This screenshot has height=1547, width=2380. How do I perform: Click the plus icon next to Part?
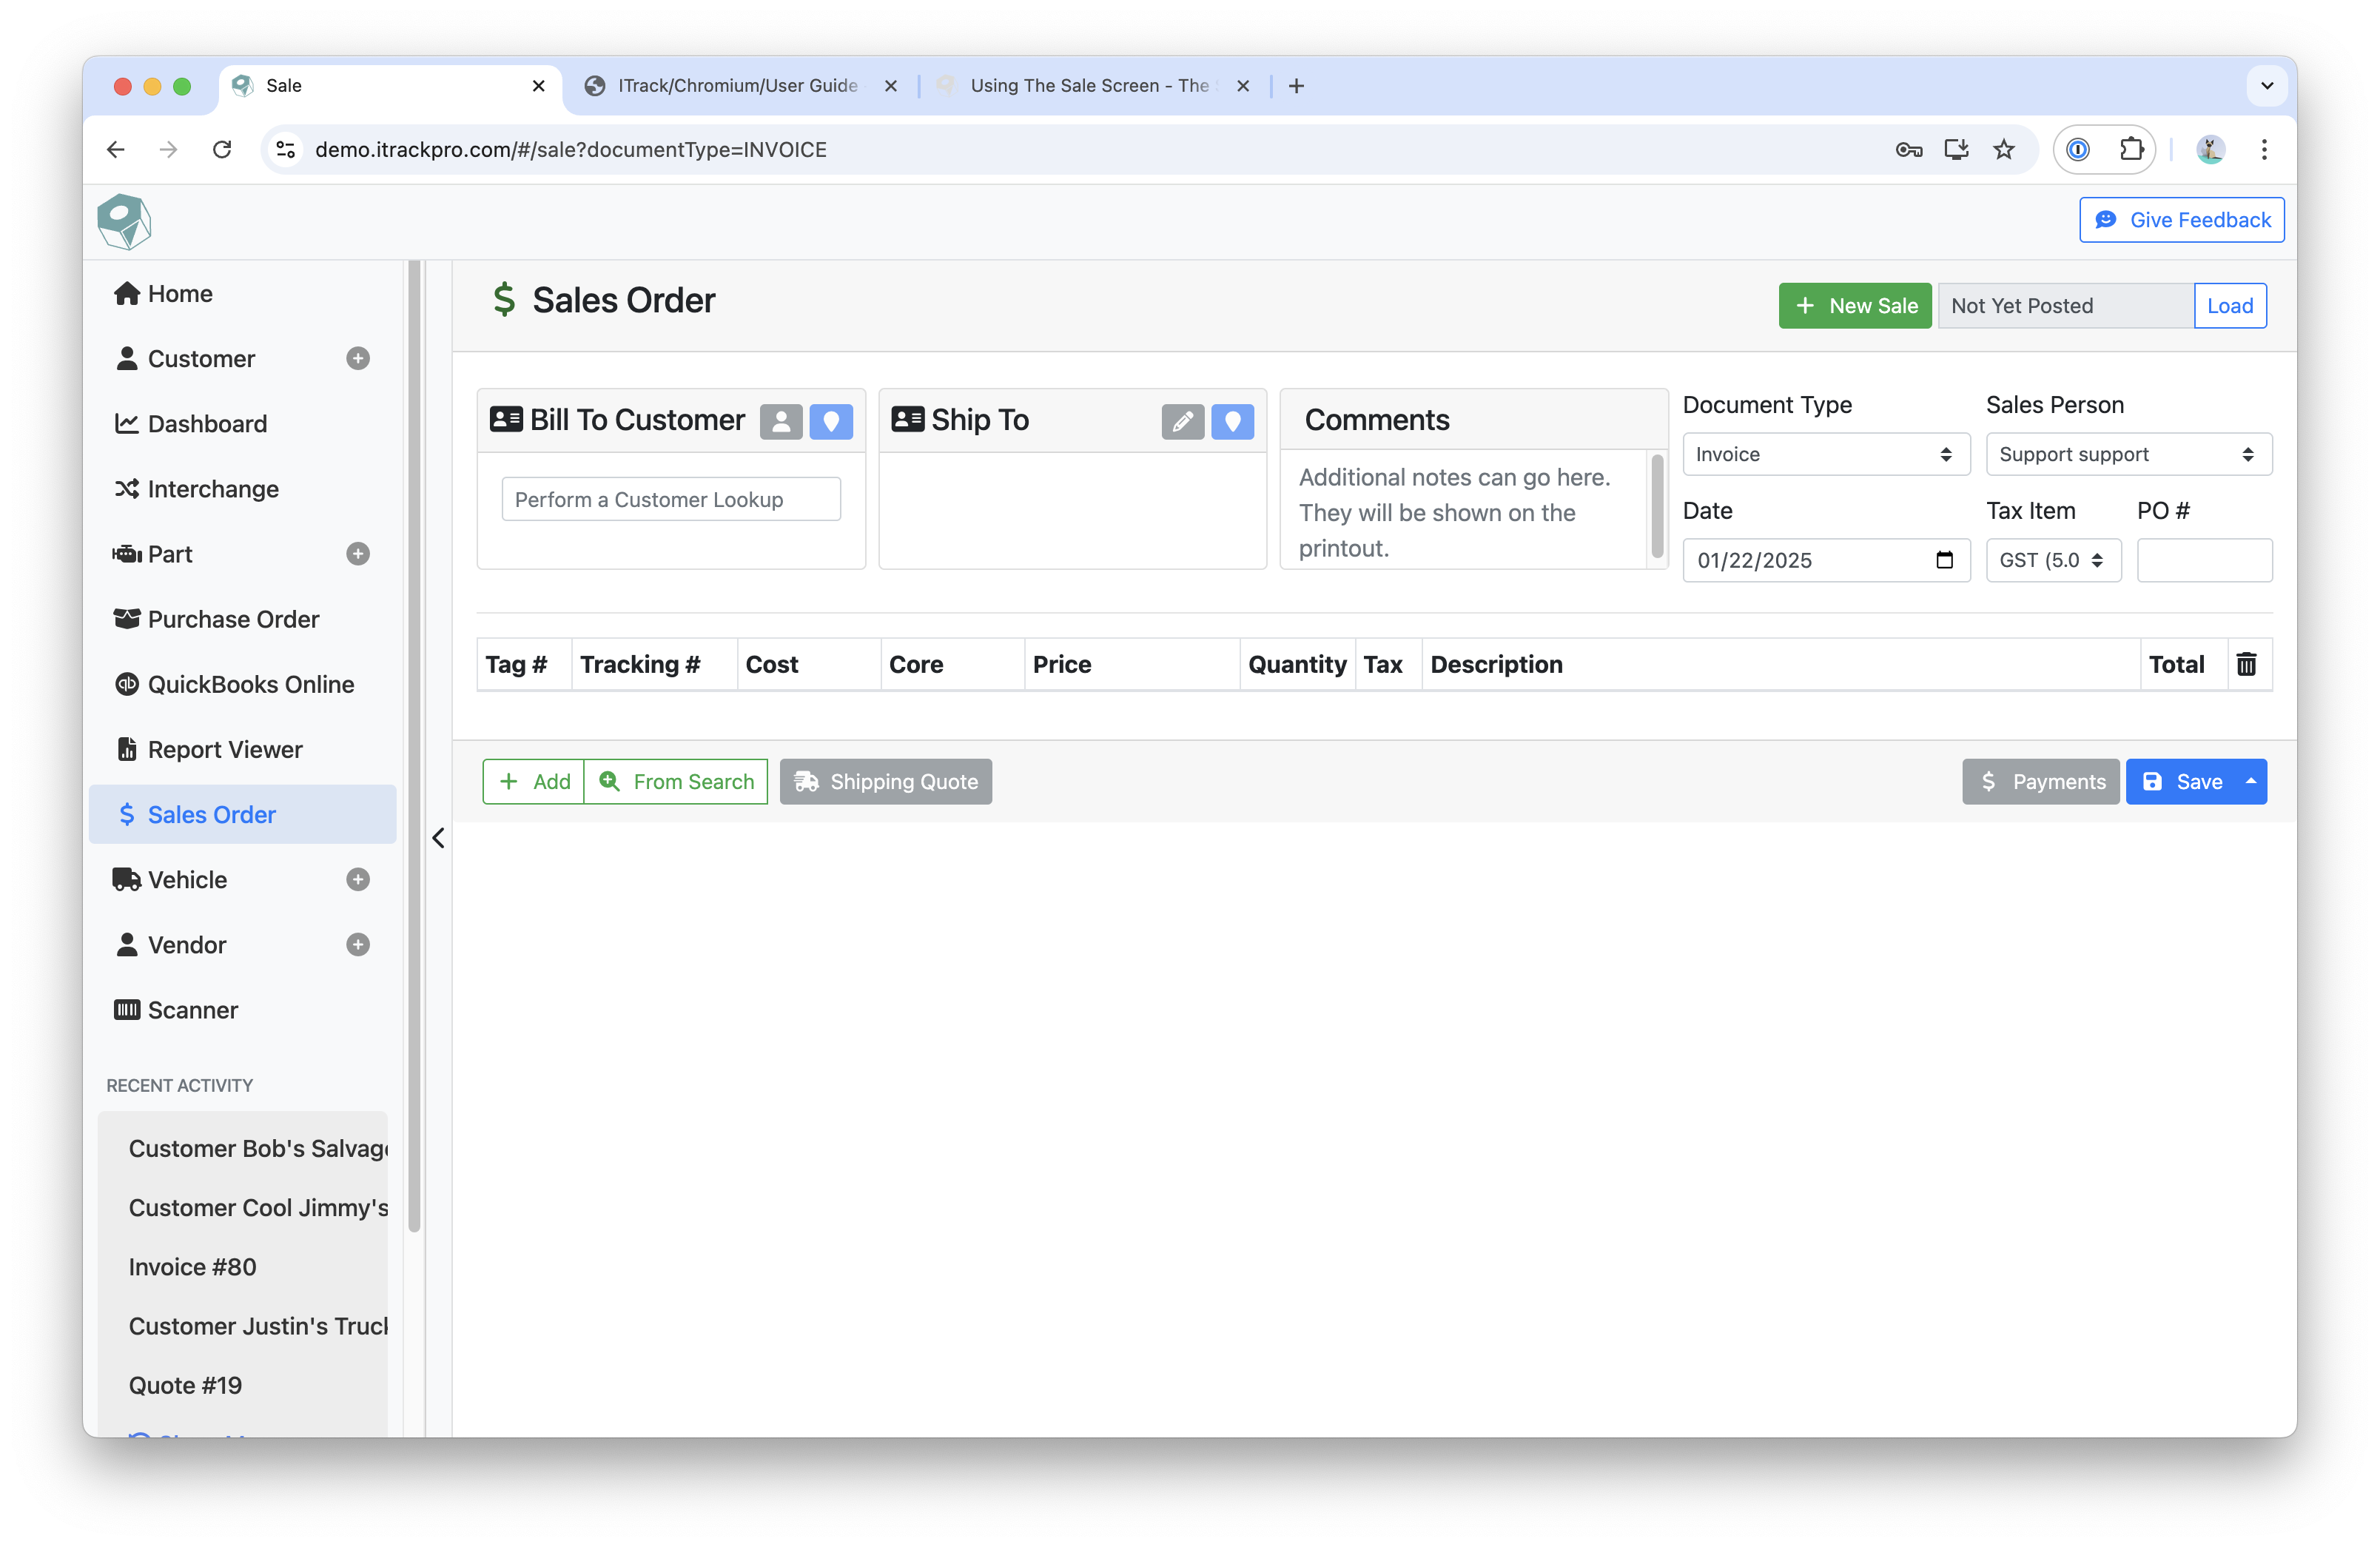click(358, 554)
